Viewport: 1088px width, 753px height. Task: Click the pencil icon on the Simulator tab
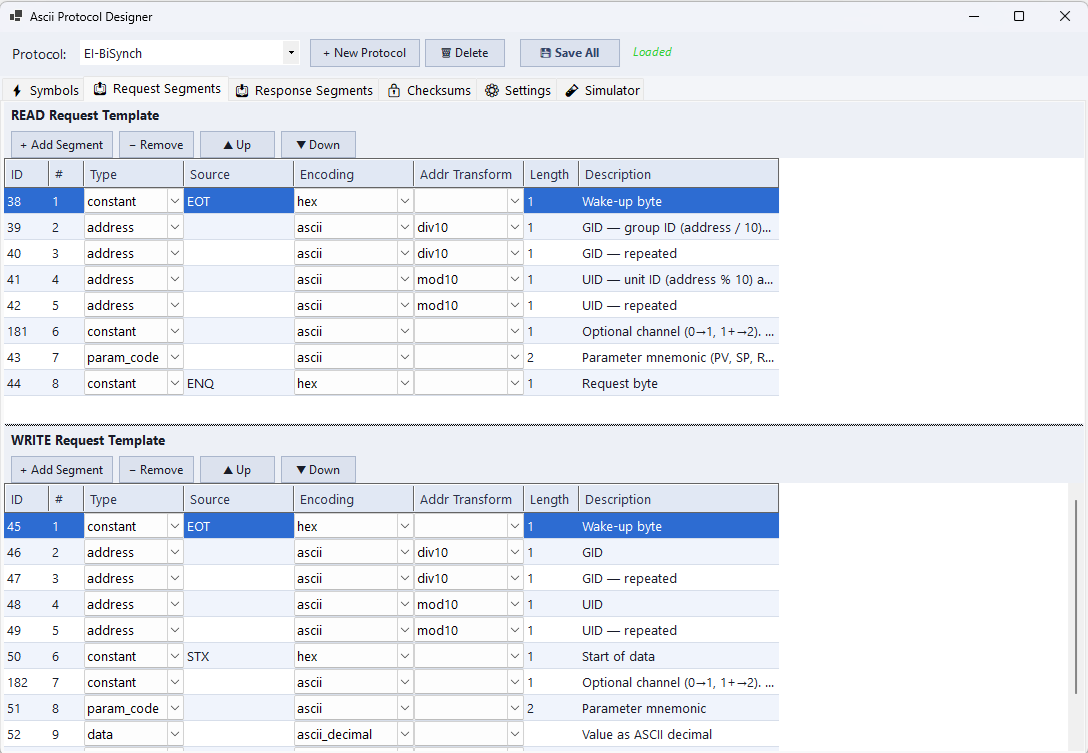click(x=571, y=89)
